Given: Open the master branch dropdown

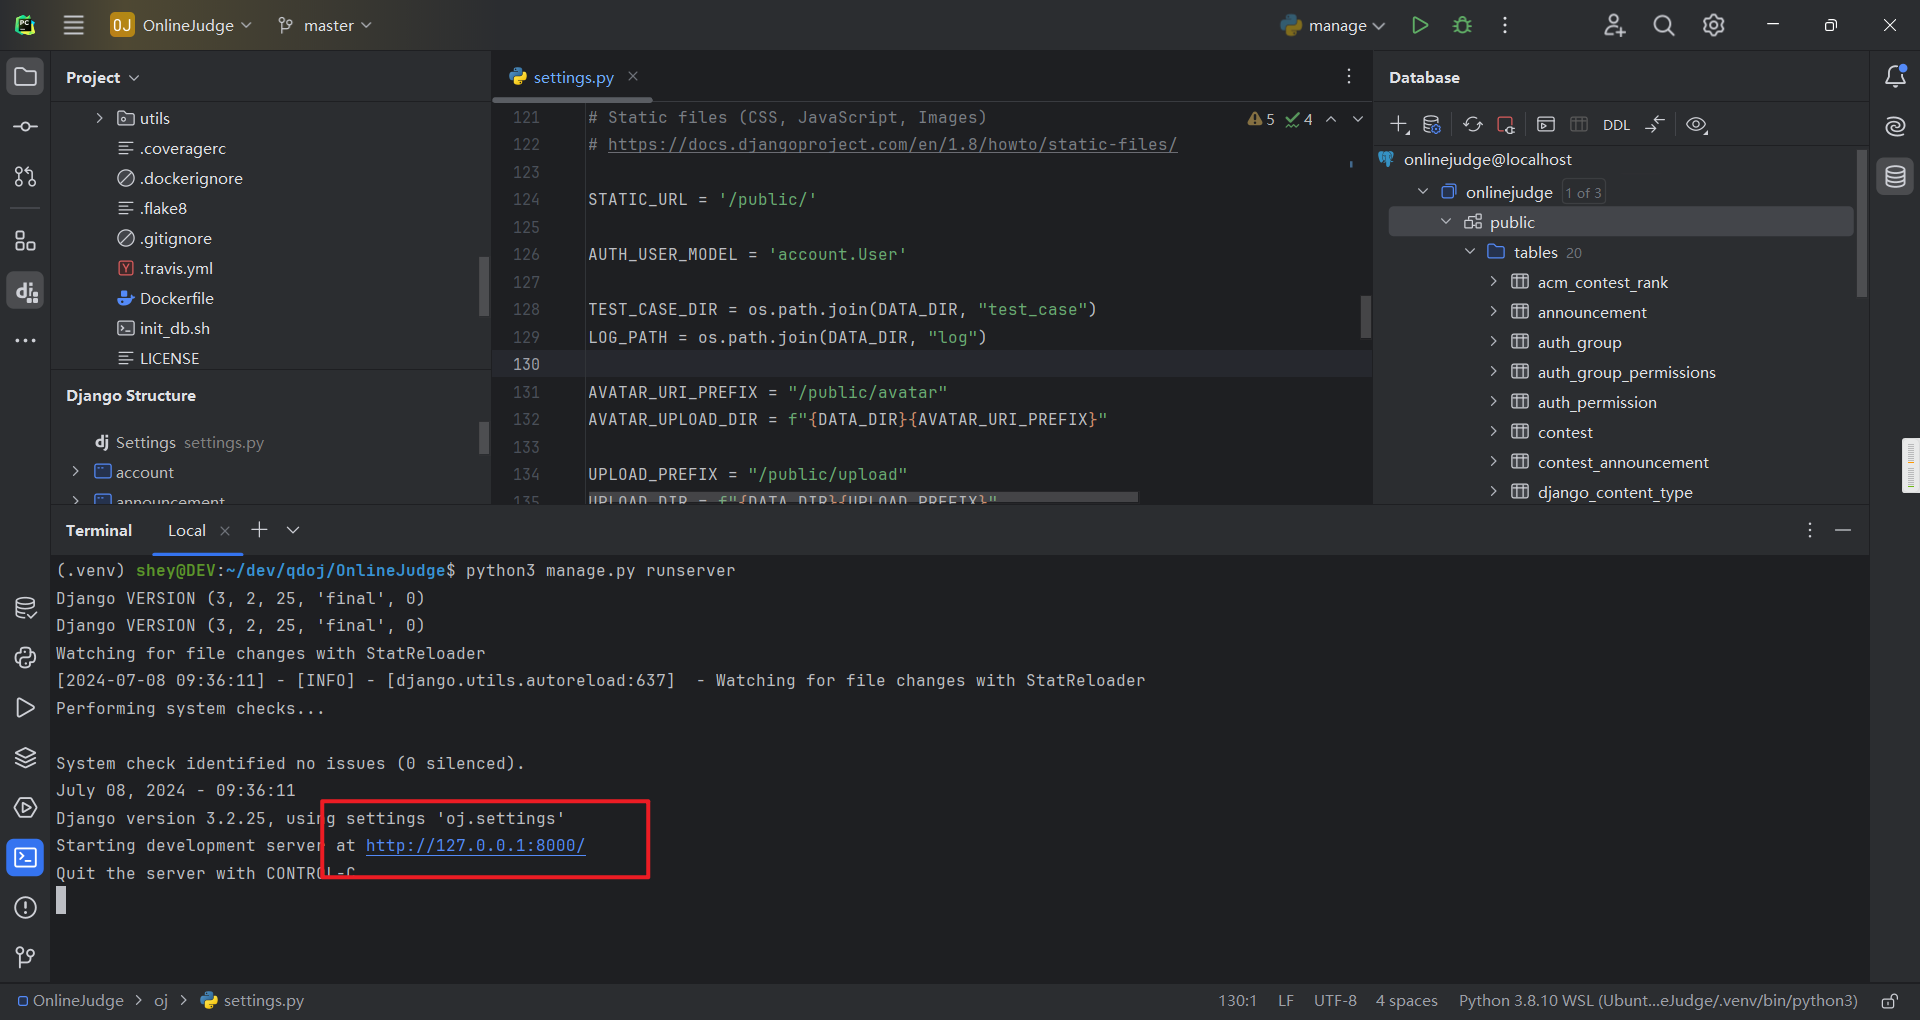Looking at the screenshot, I should point(325,25).
